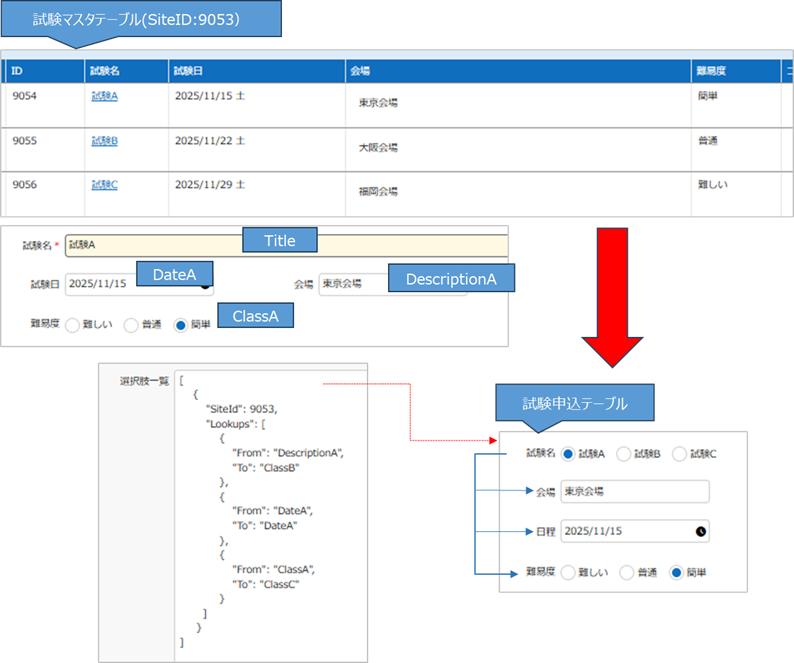Select the 試験B radio button
The height and width of the screenshot is (663, 794).
tap(624, 454)
